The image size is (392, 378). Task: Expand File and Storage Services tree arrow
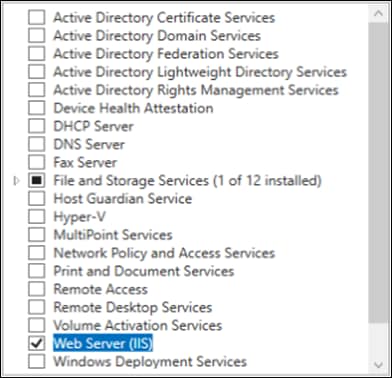coord(16,181)
